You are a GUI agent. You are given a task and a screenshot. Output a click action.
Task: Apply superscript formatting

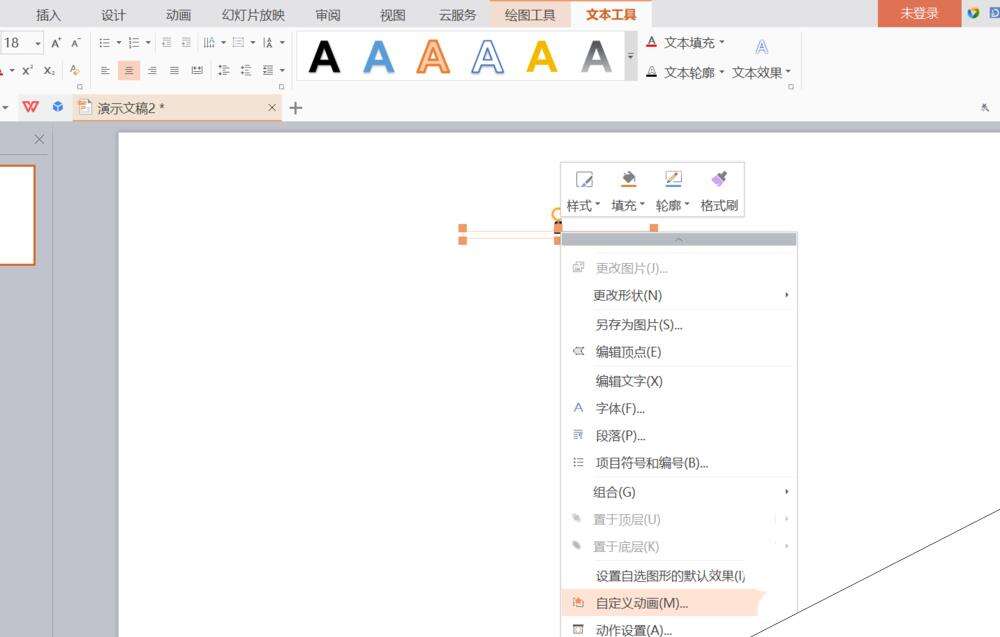pos(28,70)
